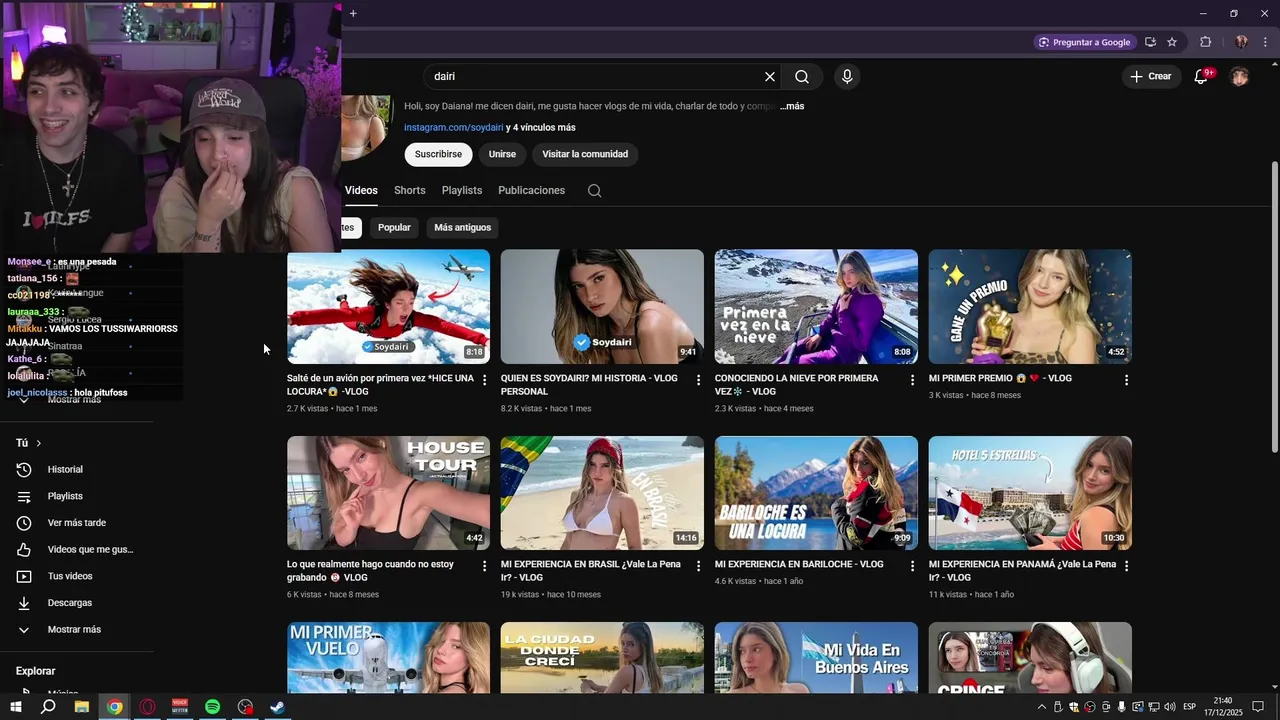Bookmark this page with the star icon
The height and width of the screenshot is (720, 1280).
pos(1172,42)
